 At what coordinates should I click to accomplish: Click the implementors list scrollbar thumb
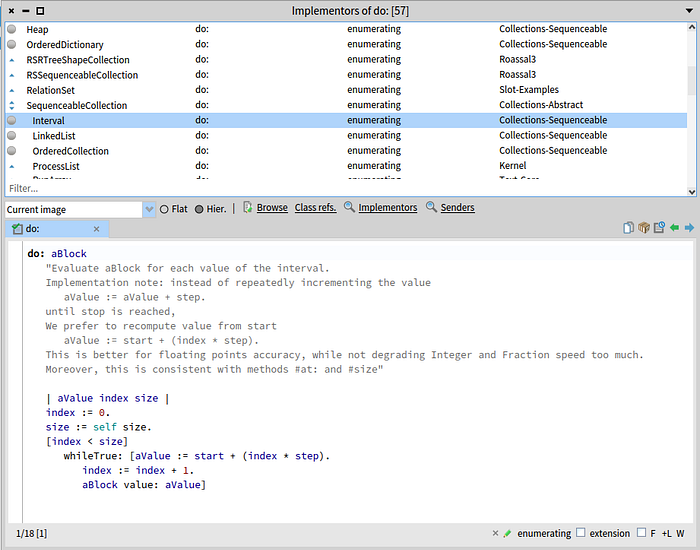pyautogui.click(x=692, y=80)
